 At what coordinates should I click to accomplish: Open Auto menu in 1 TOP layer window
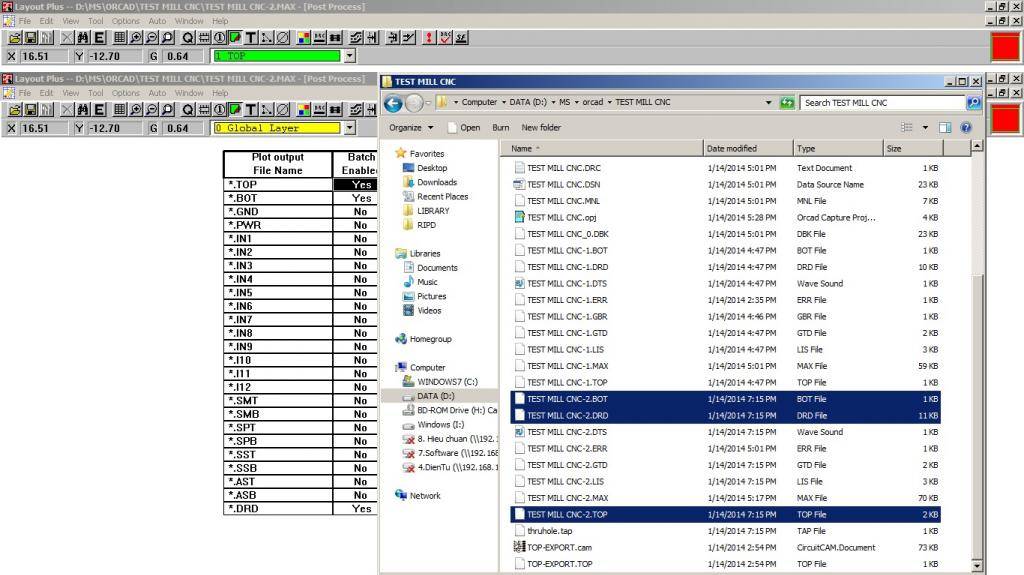(157, 21)
